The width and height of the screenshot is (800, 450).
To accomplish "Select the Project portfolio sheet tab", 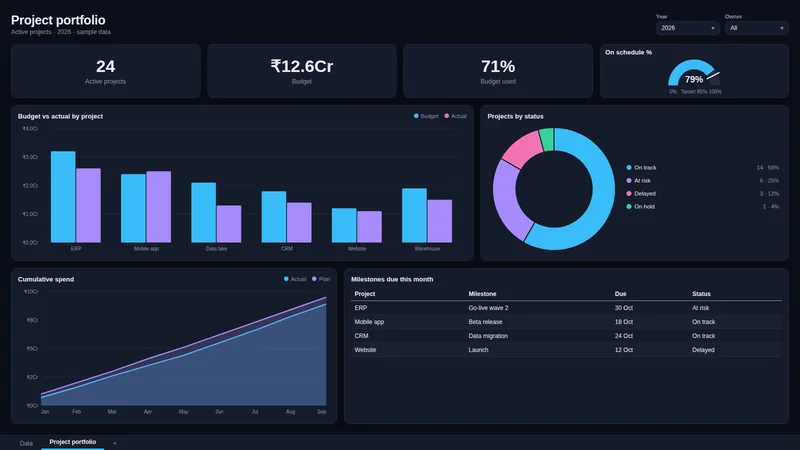I will click(x=72, y=442).
